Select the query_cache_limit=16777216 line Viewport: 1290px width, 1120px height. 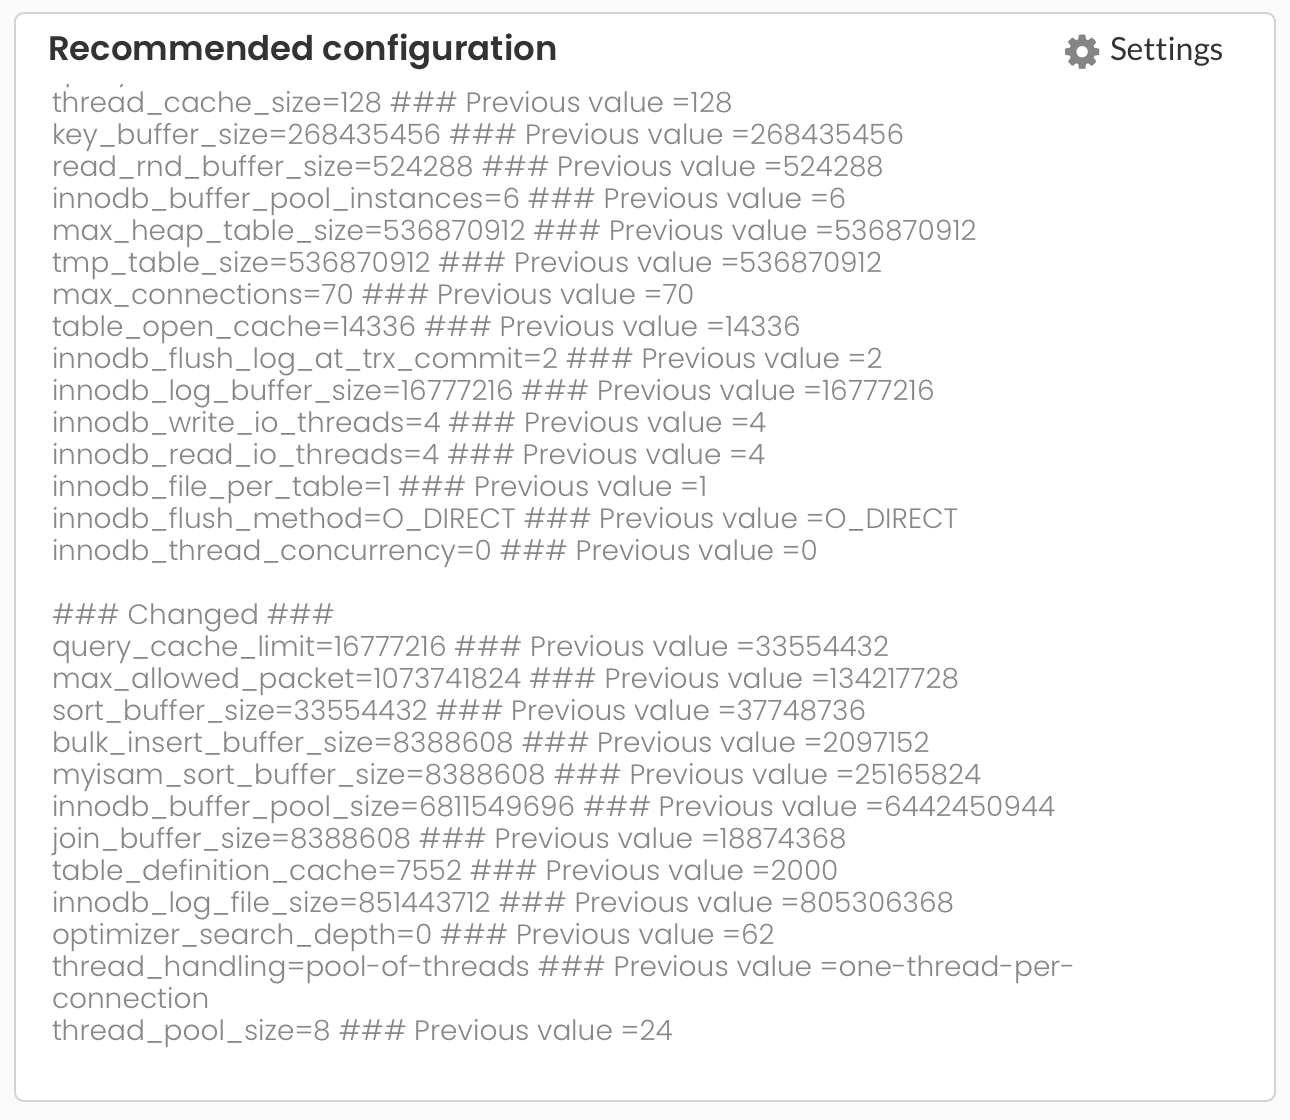471,647
